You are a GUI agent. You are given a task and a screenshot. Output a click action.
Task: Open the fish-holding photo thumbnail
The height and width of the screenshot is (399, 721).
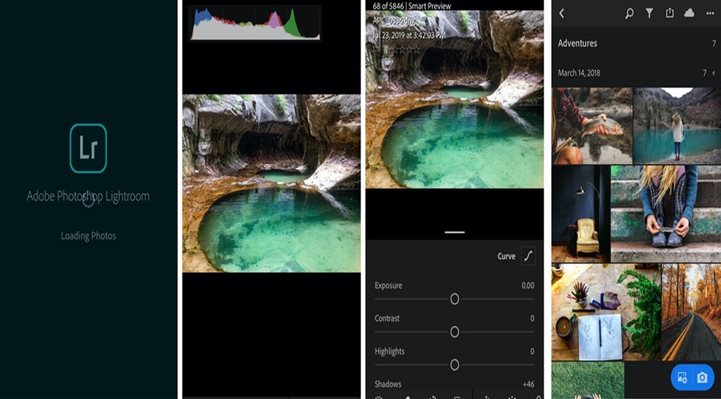point(592,125)
